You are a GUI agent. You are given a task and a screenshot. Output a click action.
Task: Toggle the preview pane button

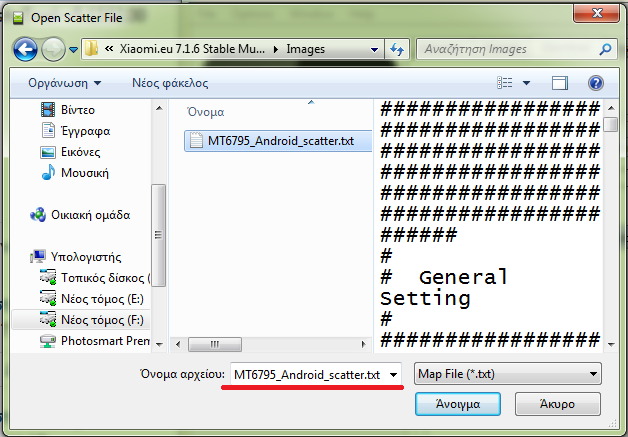[560, 83]
